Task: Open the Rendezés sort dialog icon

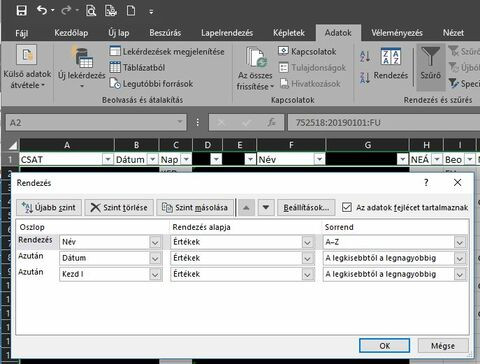Action: point(391,57)
